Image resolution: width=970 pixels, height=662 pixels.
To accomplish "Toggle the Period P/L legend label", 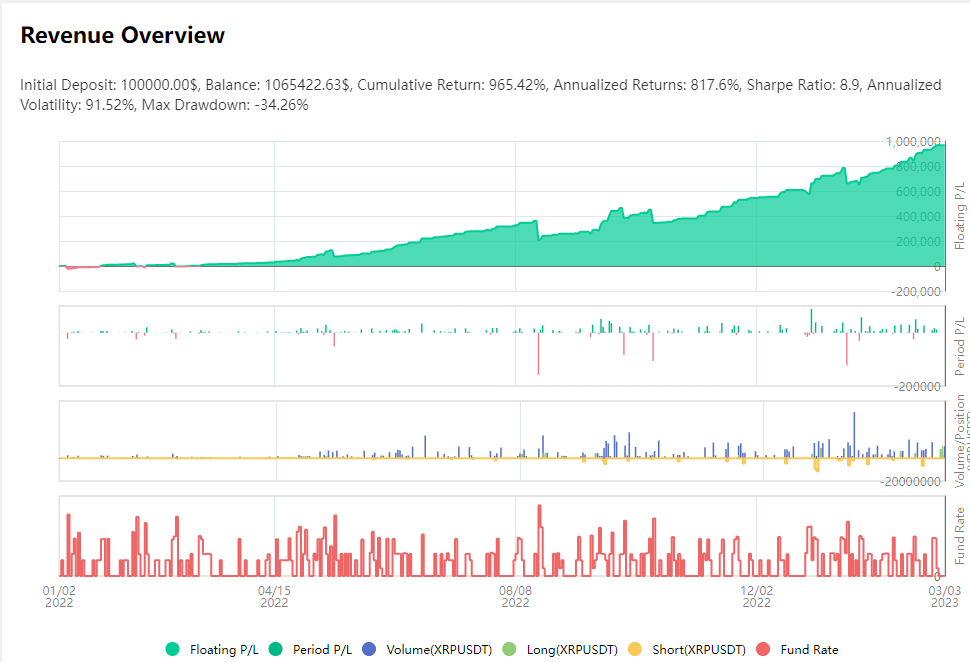I will pyautogui.click(x=322, y=650).
